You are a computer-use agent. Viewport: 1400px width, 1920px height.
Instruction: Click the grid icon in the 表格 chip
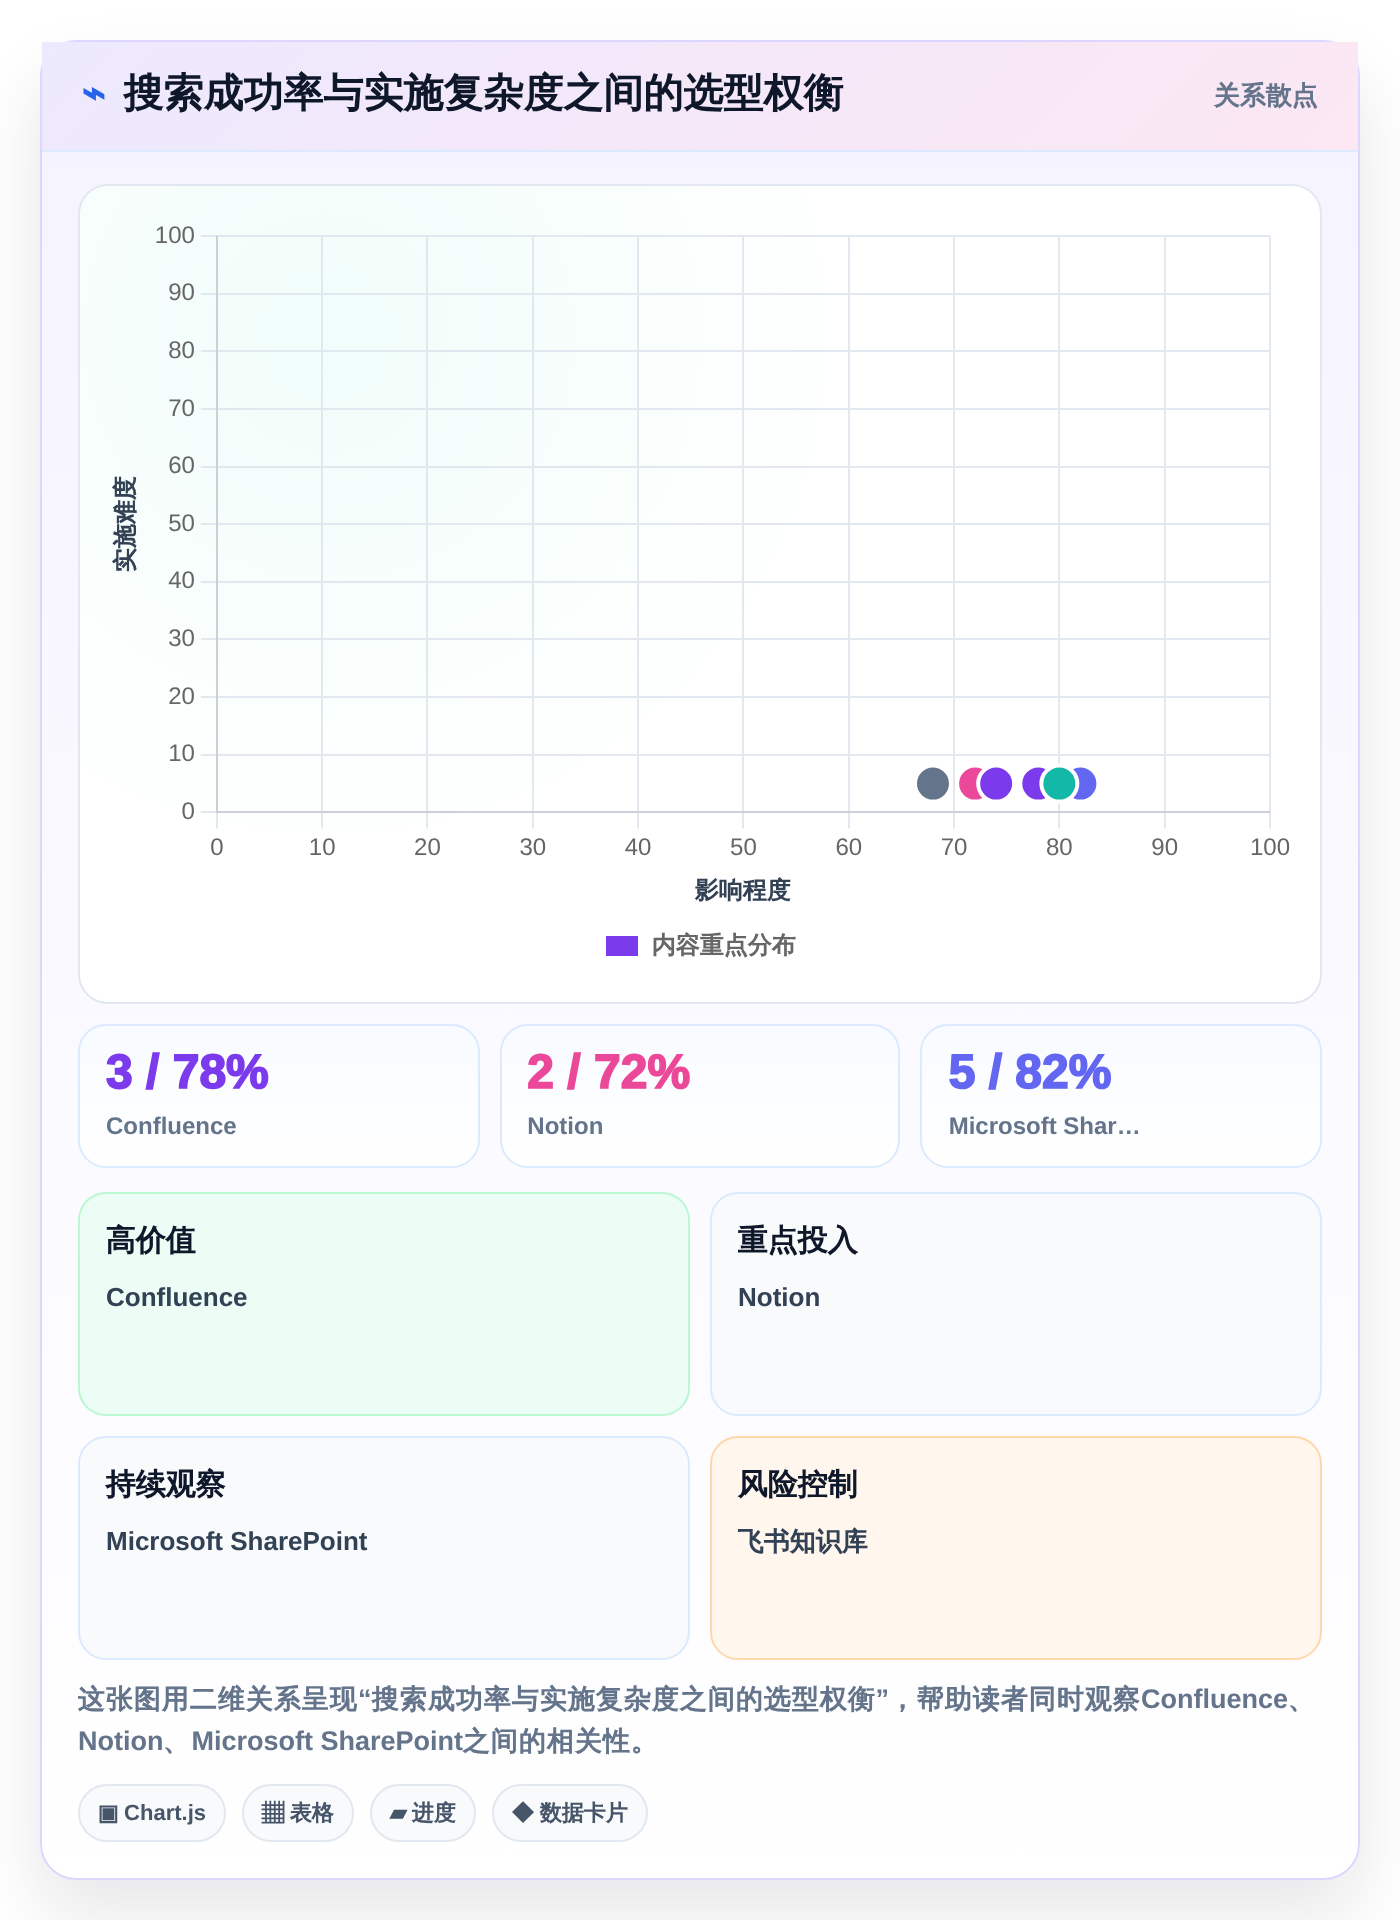[x=273, y=1813]
